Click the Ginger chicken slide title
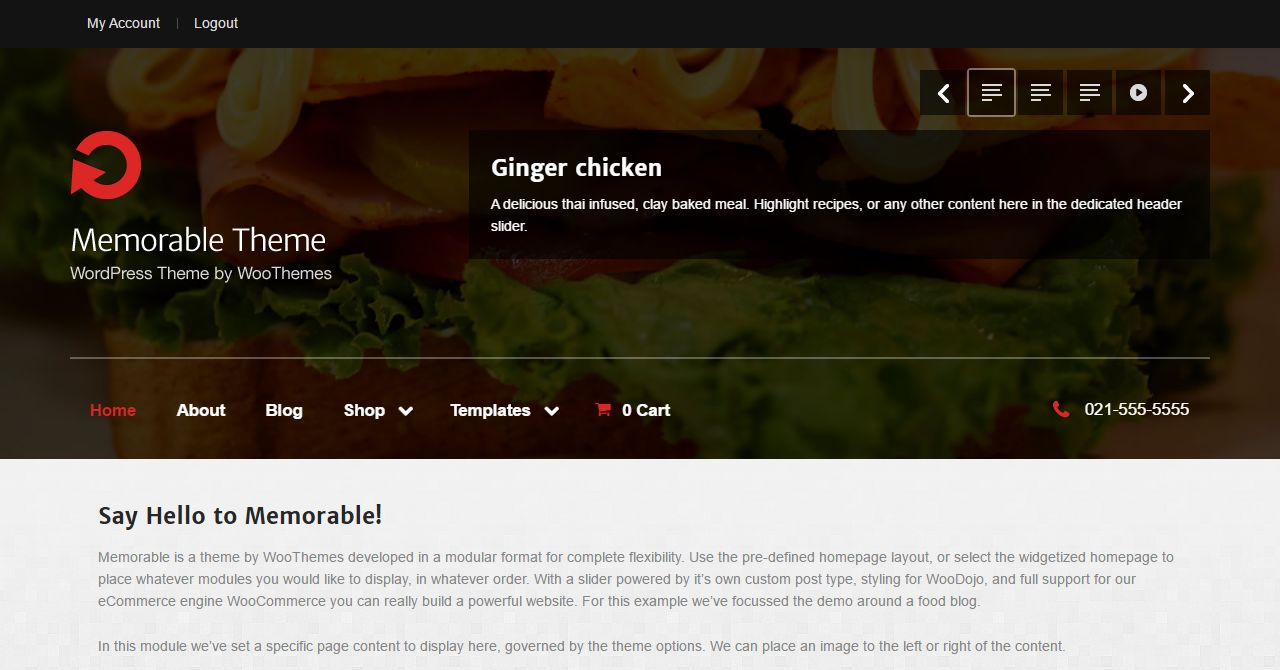The image size is (1280, 670). (576, 168)
